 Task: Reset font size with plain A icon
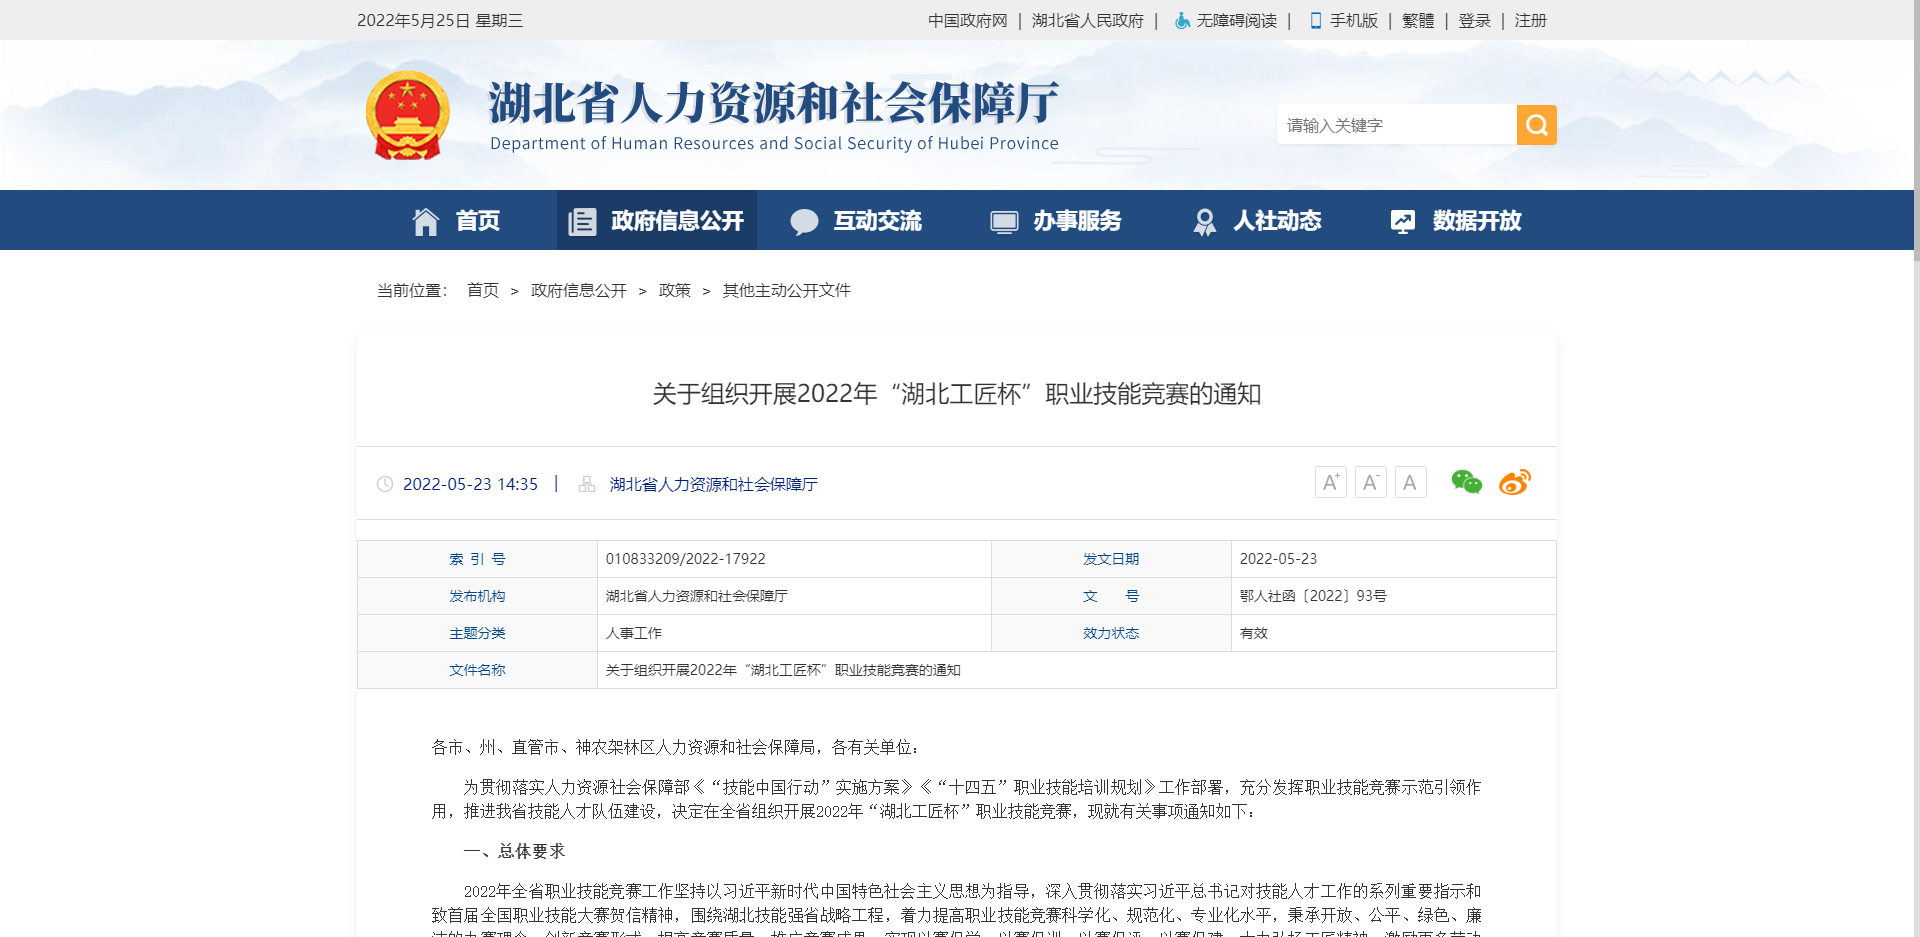click(x=1410, y=482)
